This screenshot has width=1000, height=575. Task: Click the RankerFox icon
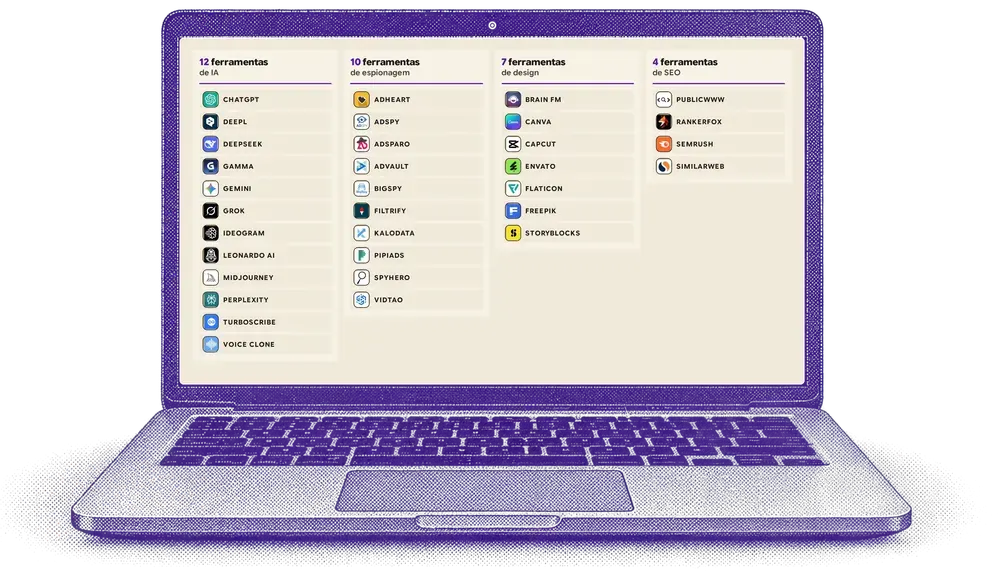click(664, 122)
